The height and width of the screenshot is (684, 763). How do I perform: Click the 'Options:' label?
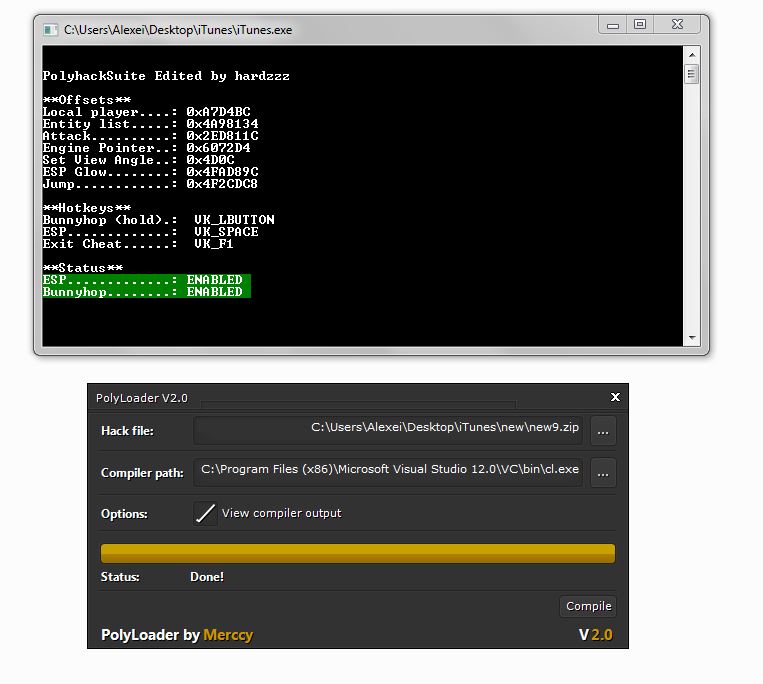124,514
